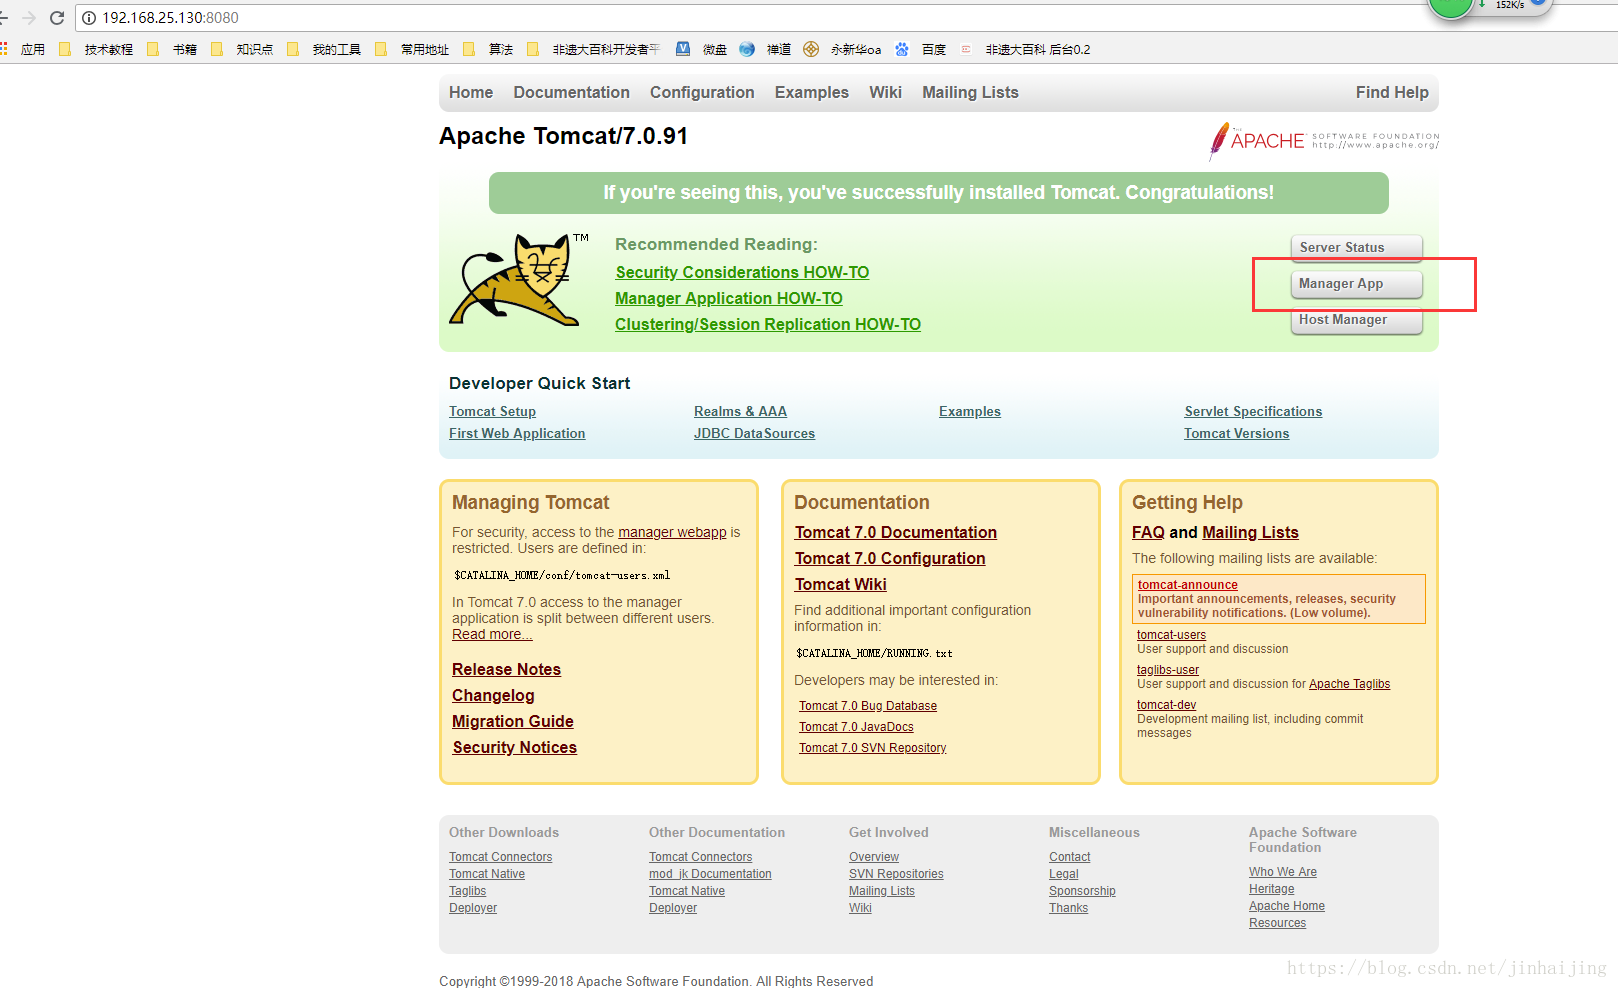Open Tomcat 7.0 Configuration link
The height and width of the screenshot is (988, 1618).
click(890, 558)
